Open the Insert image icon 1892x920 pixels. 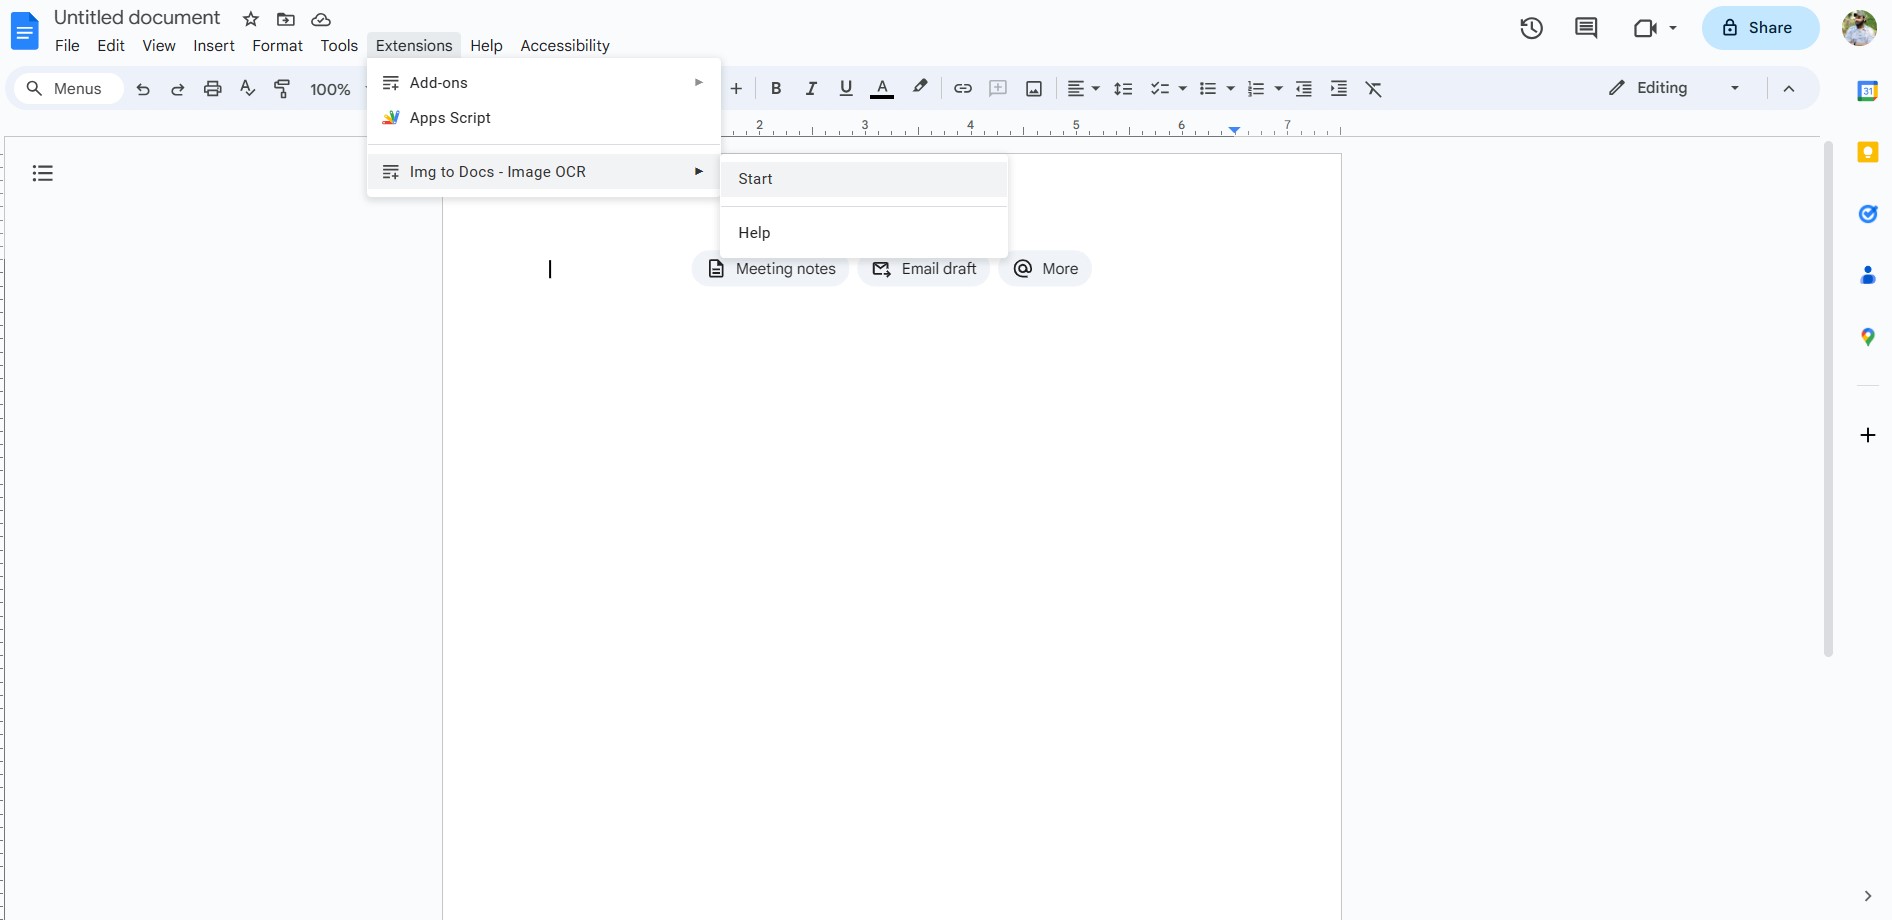click(1033, 88)
